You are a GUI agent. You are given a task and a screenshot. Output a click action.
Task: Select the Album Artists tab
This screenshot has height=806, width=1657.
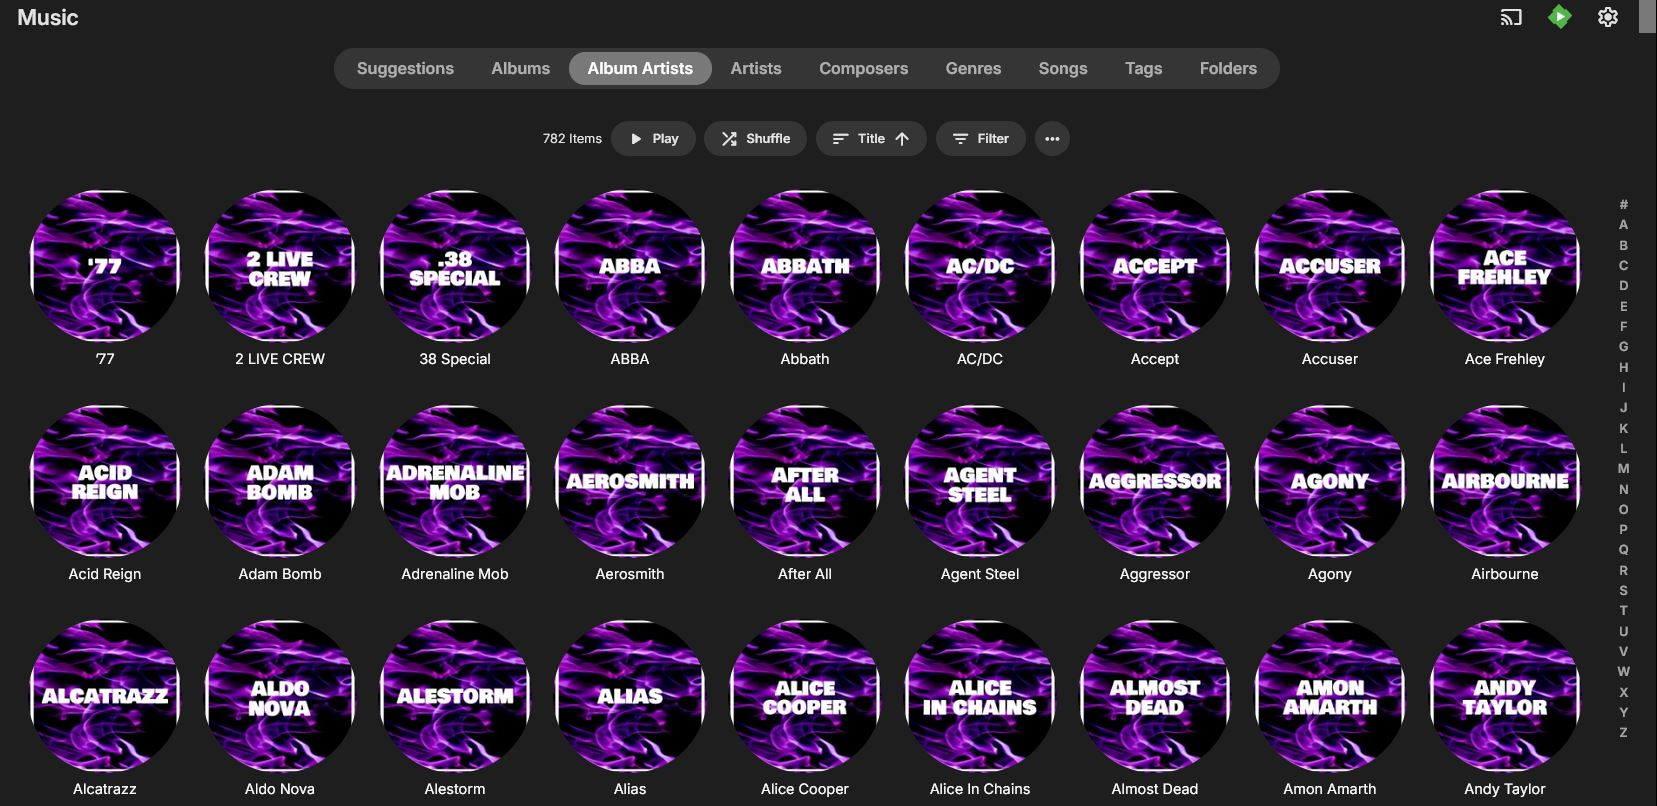pyautogui.click(x=640, y=68)
